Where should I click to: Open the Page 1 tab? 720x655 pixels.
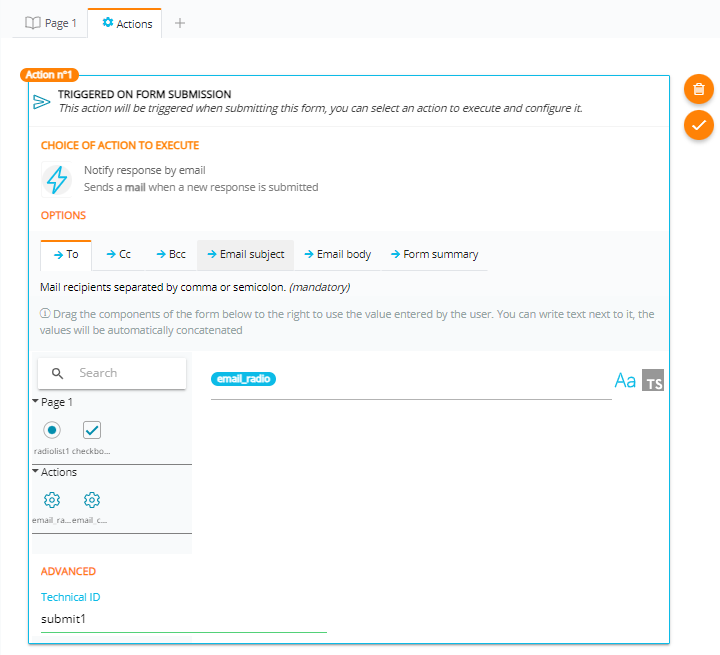tap(51, 23)
